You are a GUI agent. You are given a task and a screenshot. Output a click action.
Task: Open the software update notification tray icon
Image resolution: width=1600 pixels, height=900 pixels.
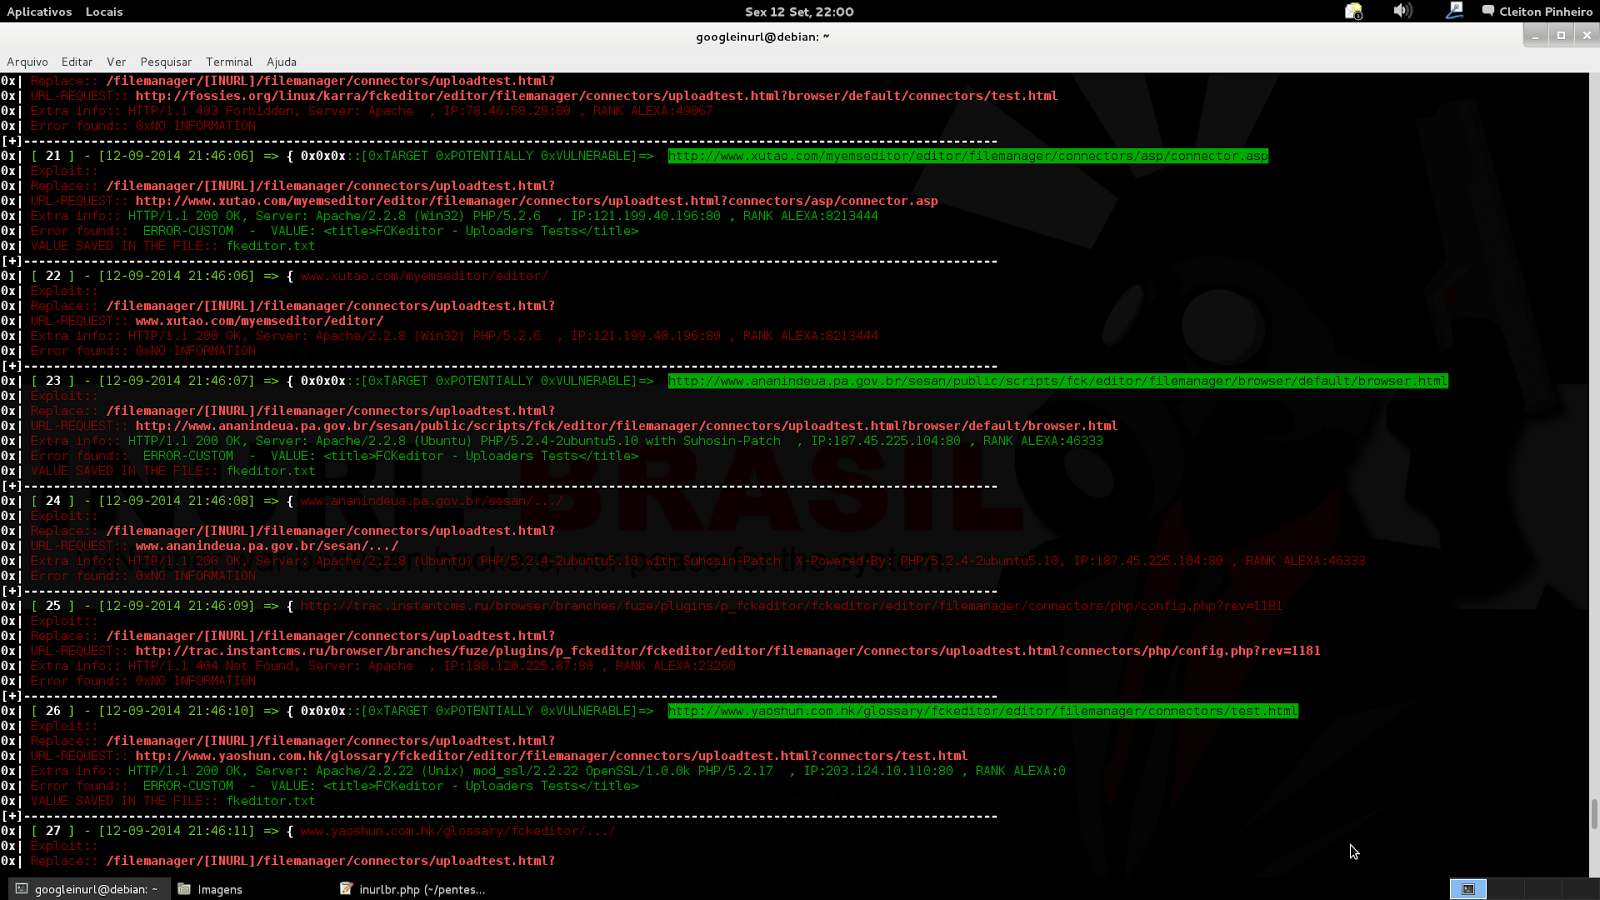[1353, 11]
